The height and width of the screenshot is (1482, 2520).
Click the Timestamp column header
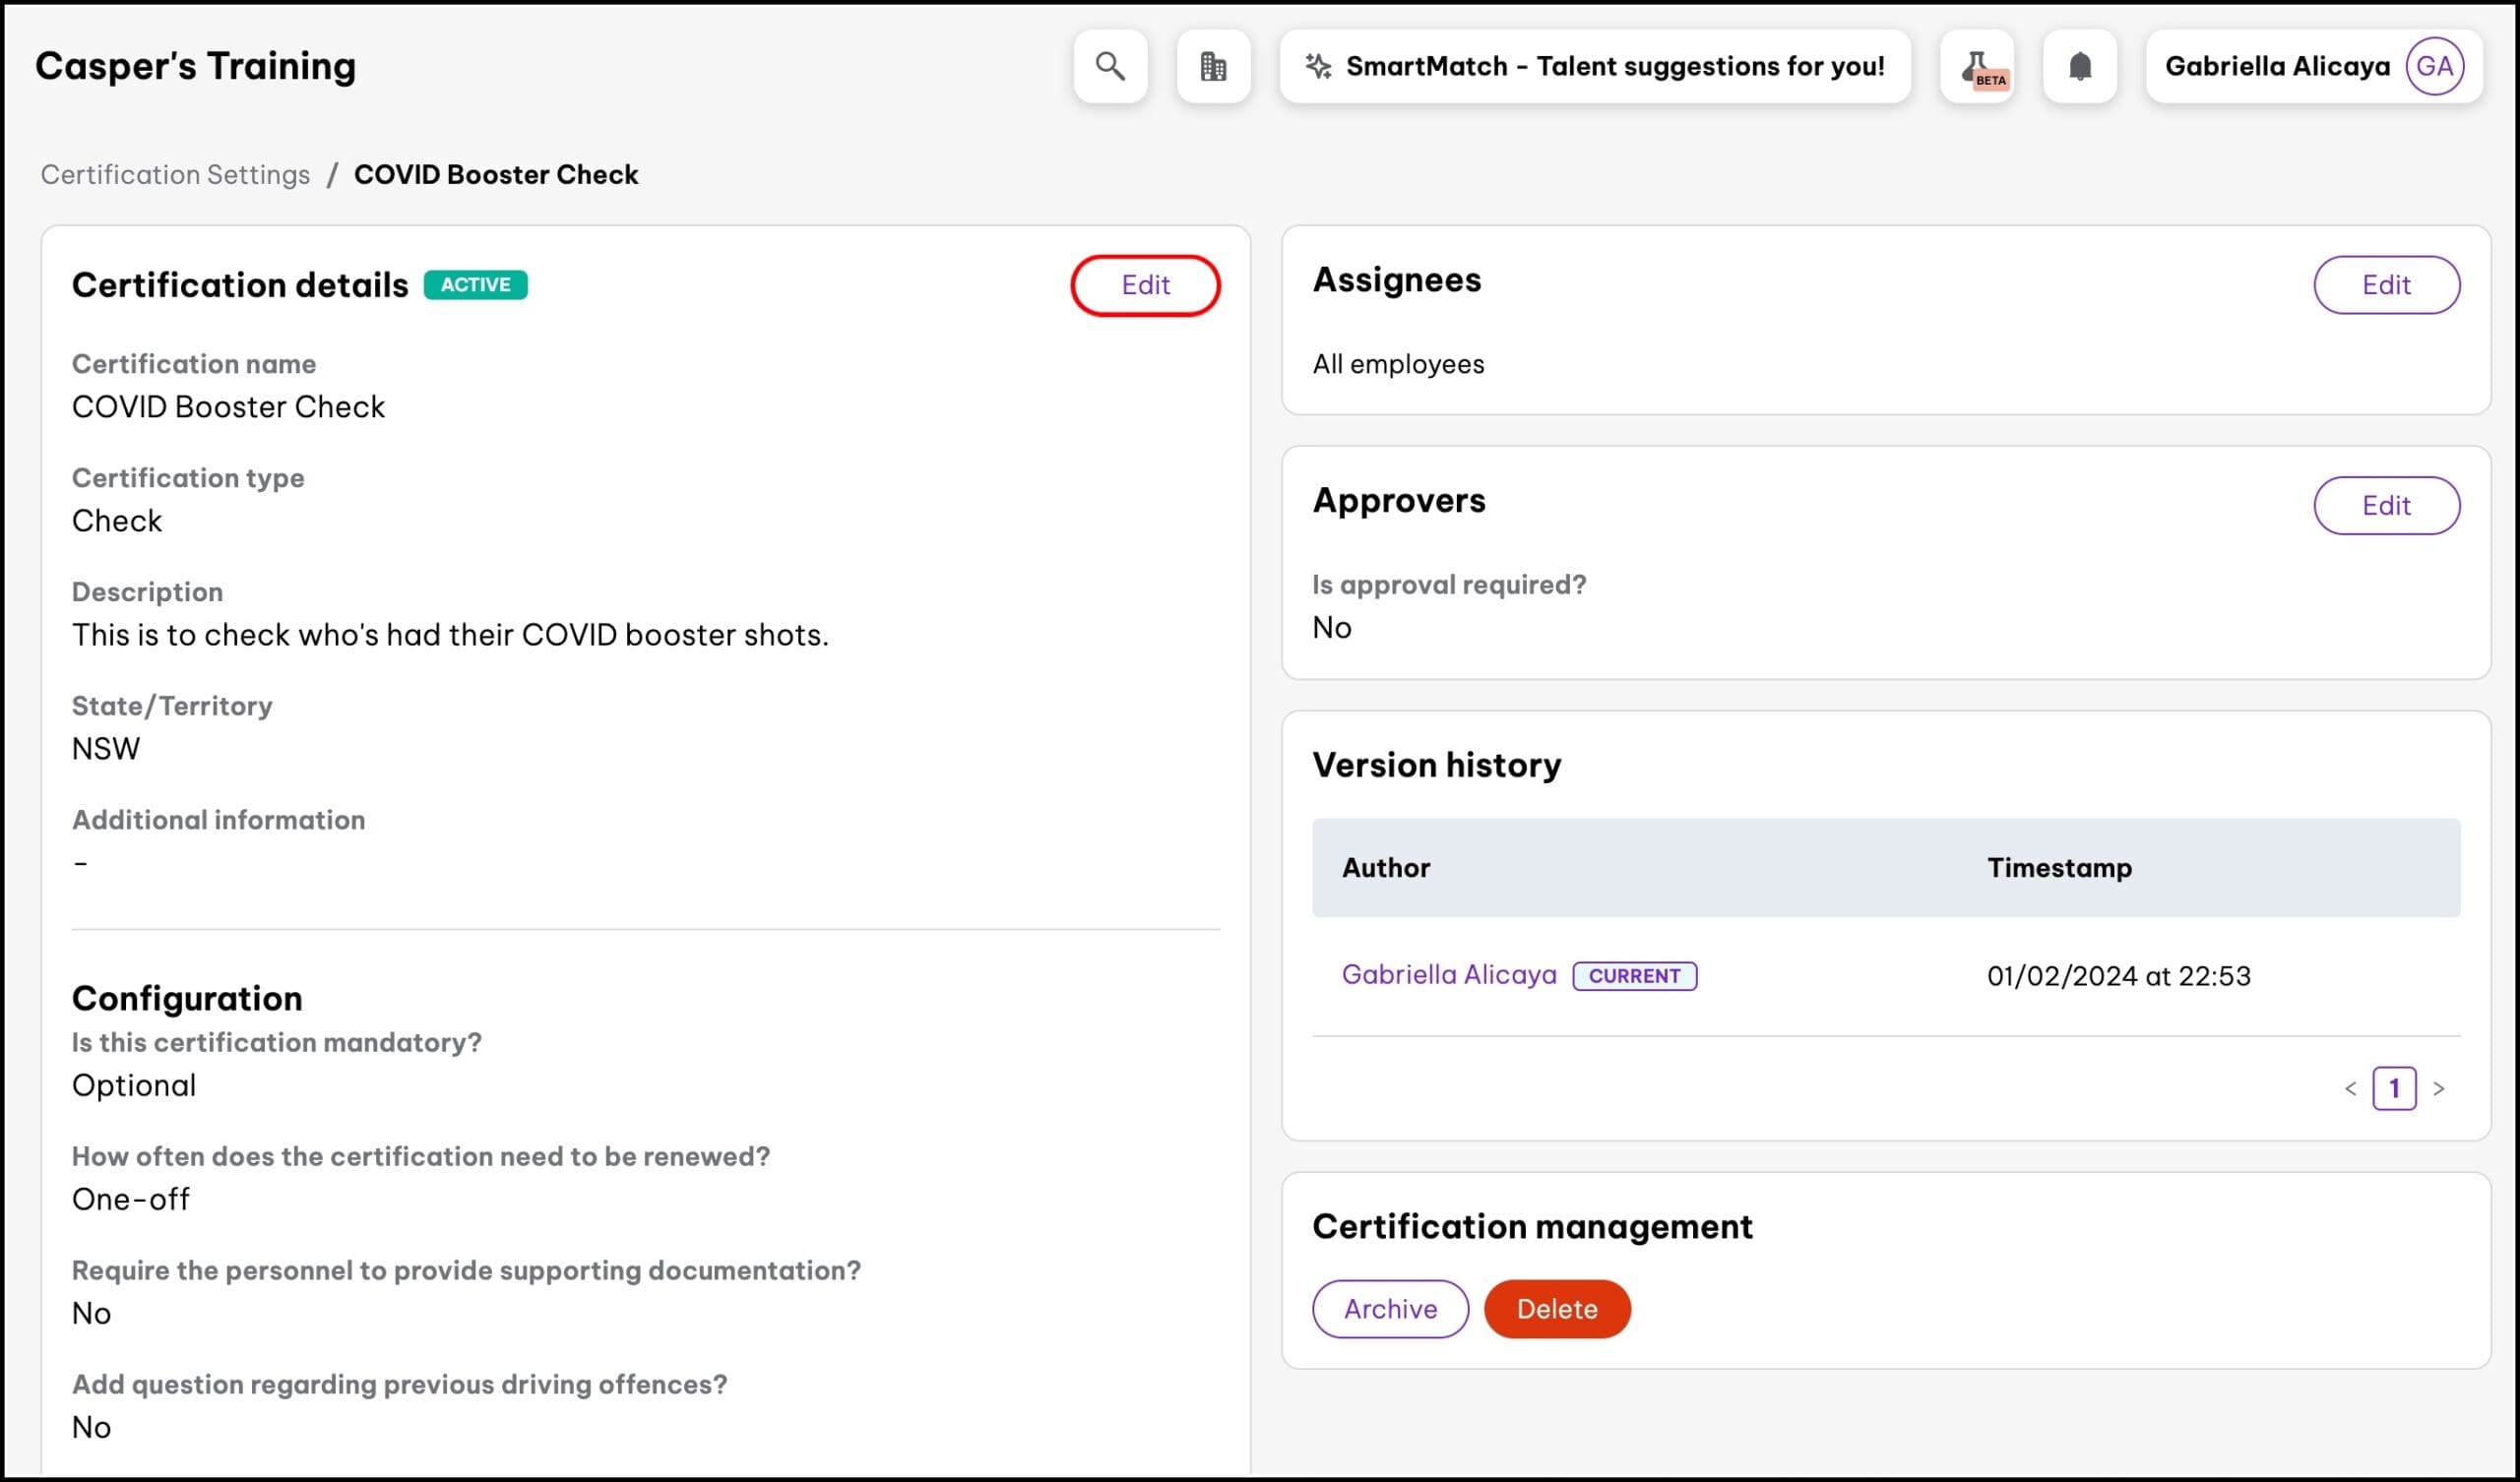pyautogui.click(x=2059, y=867)
